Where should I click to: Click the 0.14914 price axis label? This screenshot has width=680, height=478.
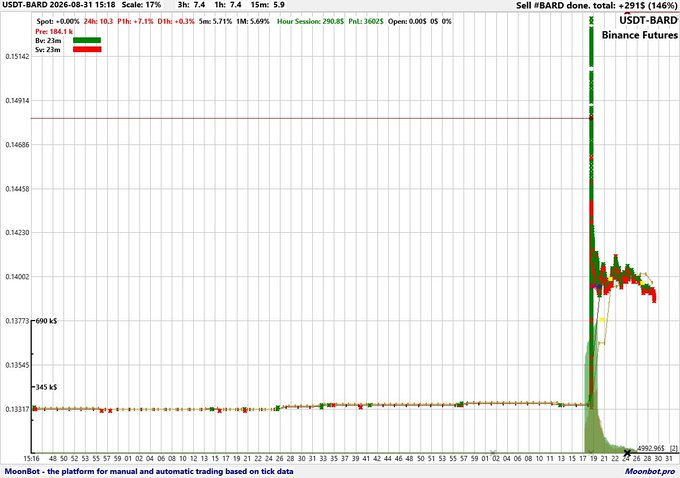pyautogui.click(x=17, y=100)
